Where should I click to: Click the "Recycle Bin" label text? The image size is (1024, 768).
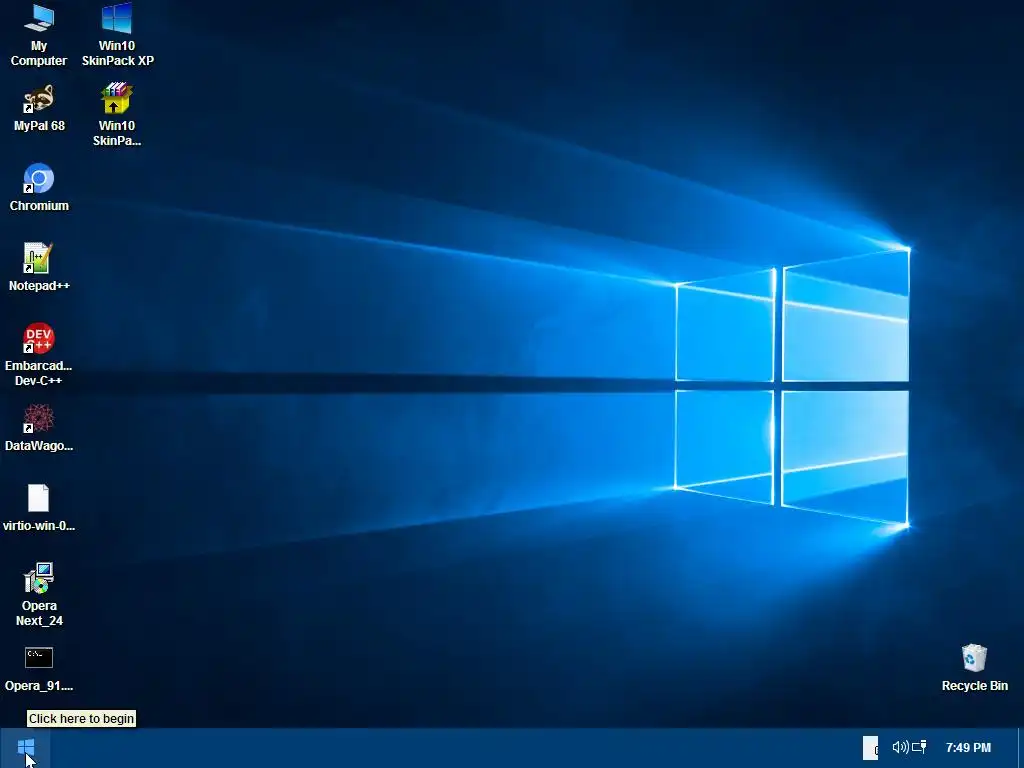[974, 686]
